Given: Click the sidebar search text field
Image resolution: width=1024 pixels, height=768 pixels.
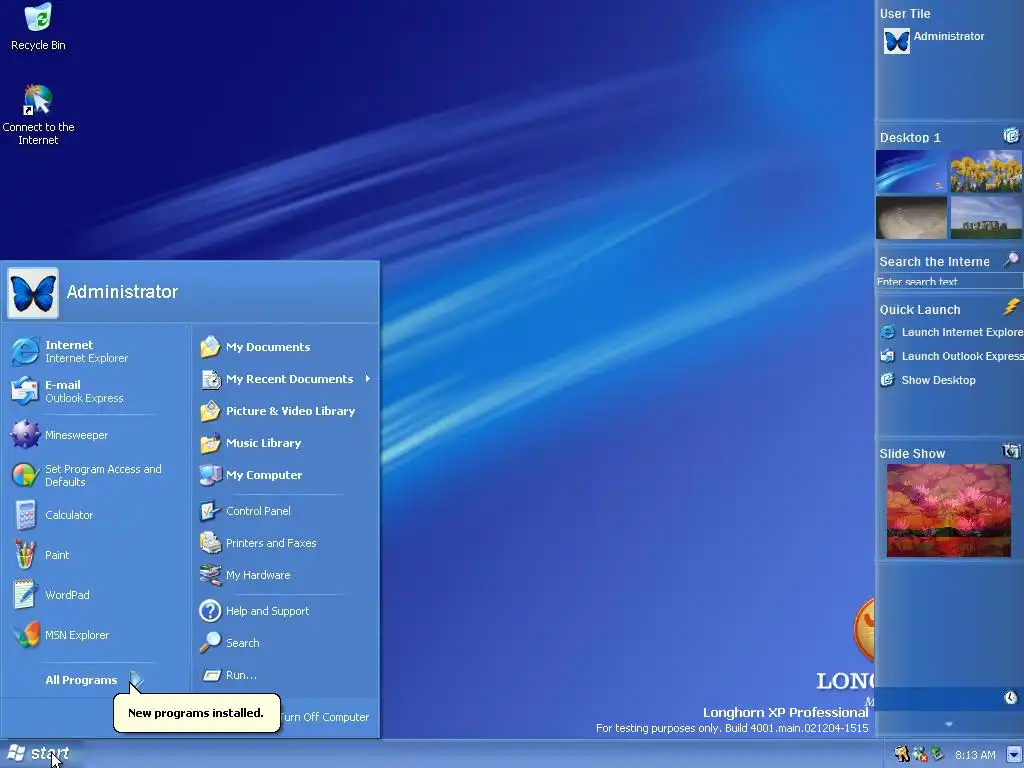Looking at the screenshot, I should 949,281.
